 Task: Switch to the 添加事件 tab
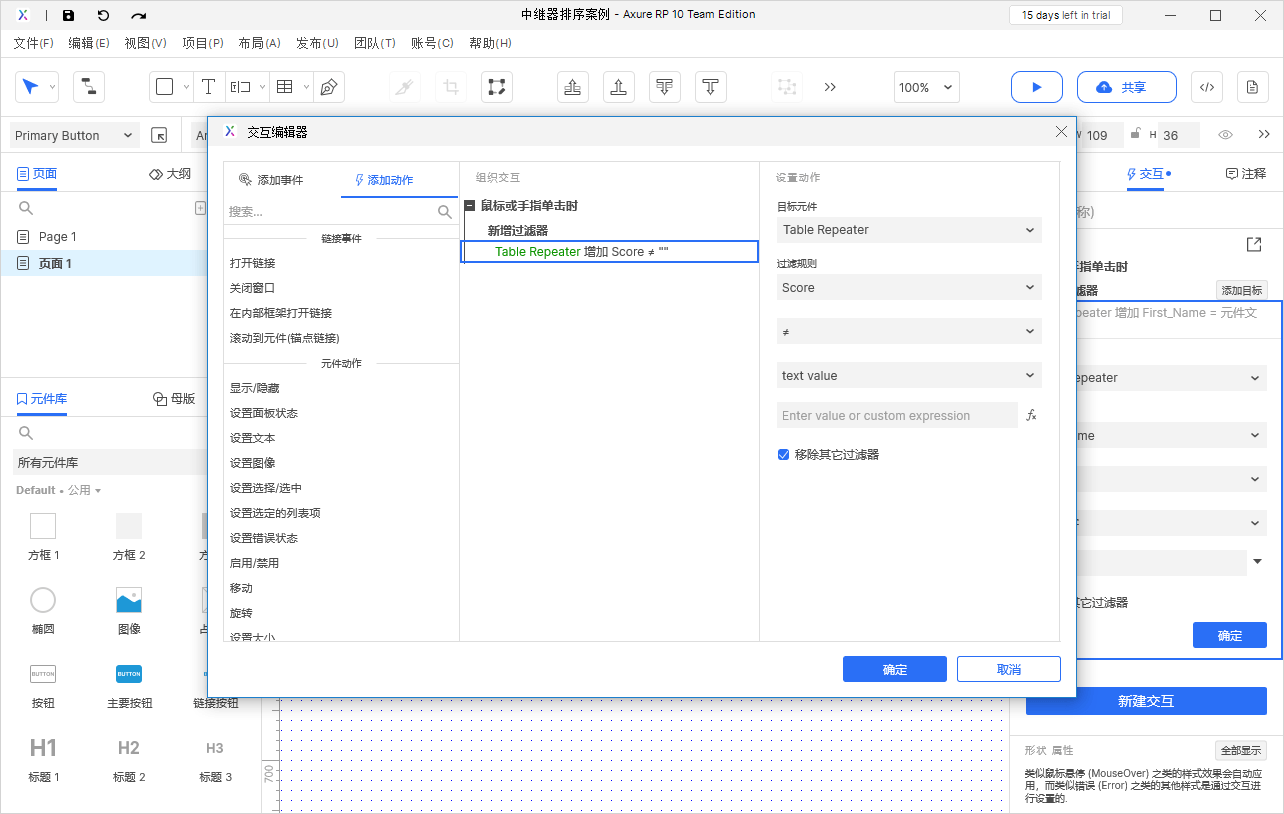[x=271, y=180]
